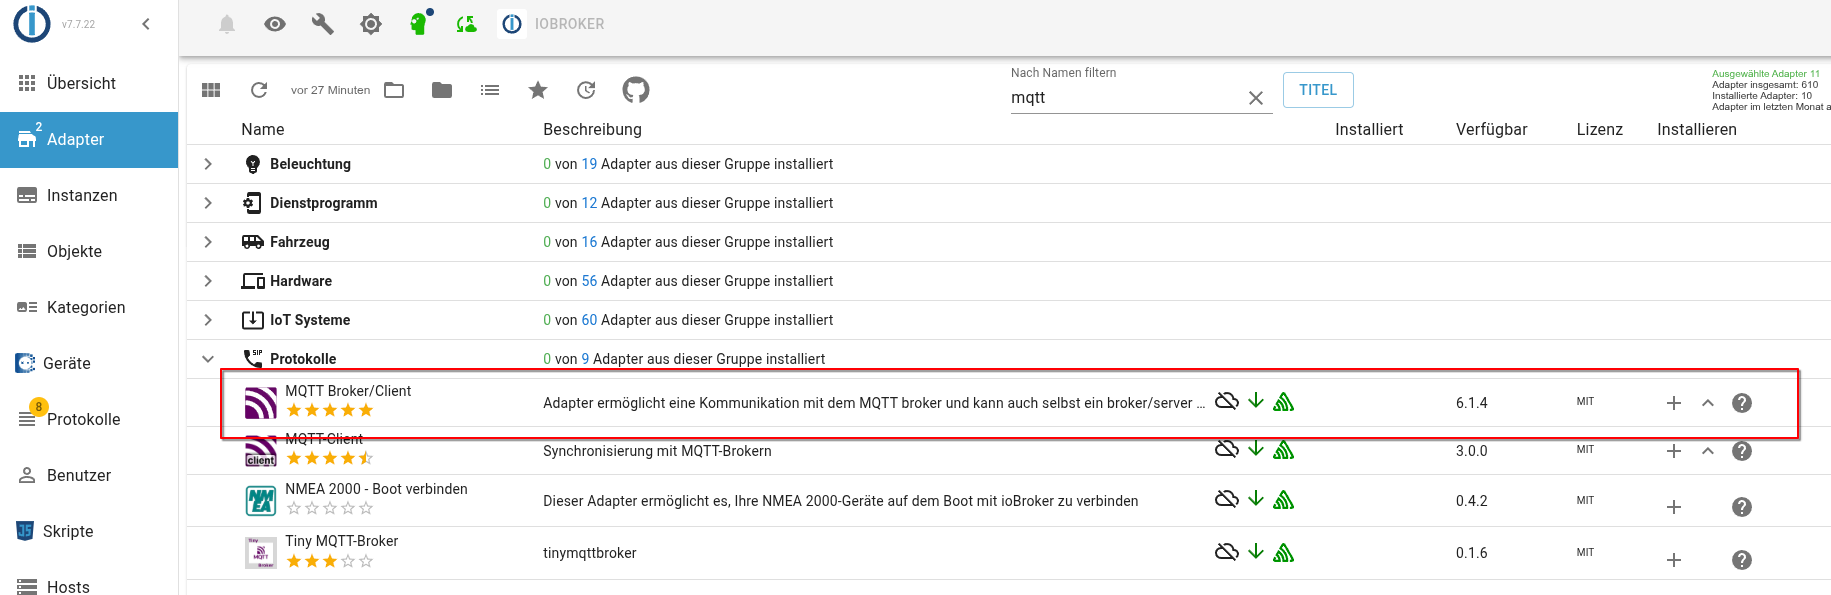Expand the Hardware group

[208, 281]
